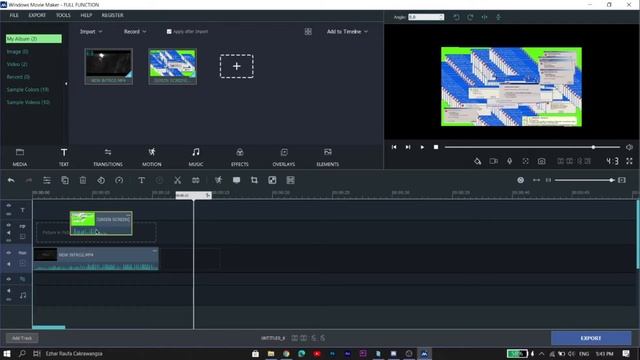Click the camera record icon under preview
The width and height of the screenshot is (640, 360).
pos(493,161)
